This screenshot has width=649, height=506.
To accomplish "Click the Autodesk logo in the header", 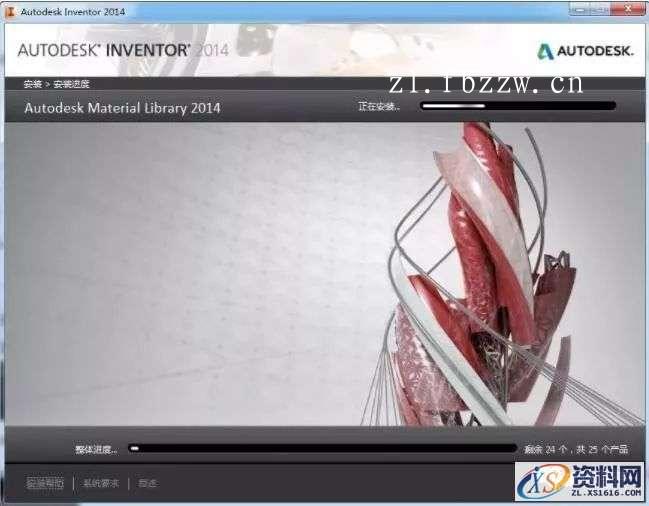I will [585, 51].
